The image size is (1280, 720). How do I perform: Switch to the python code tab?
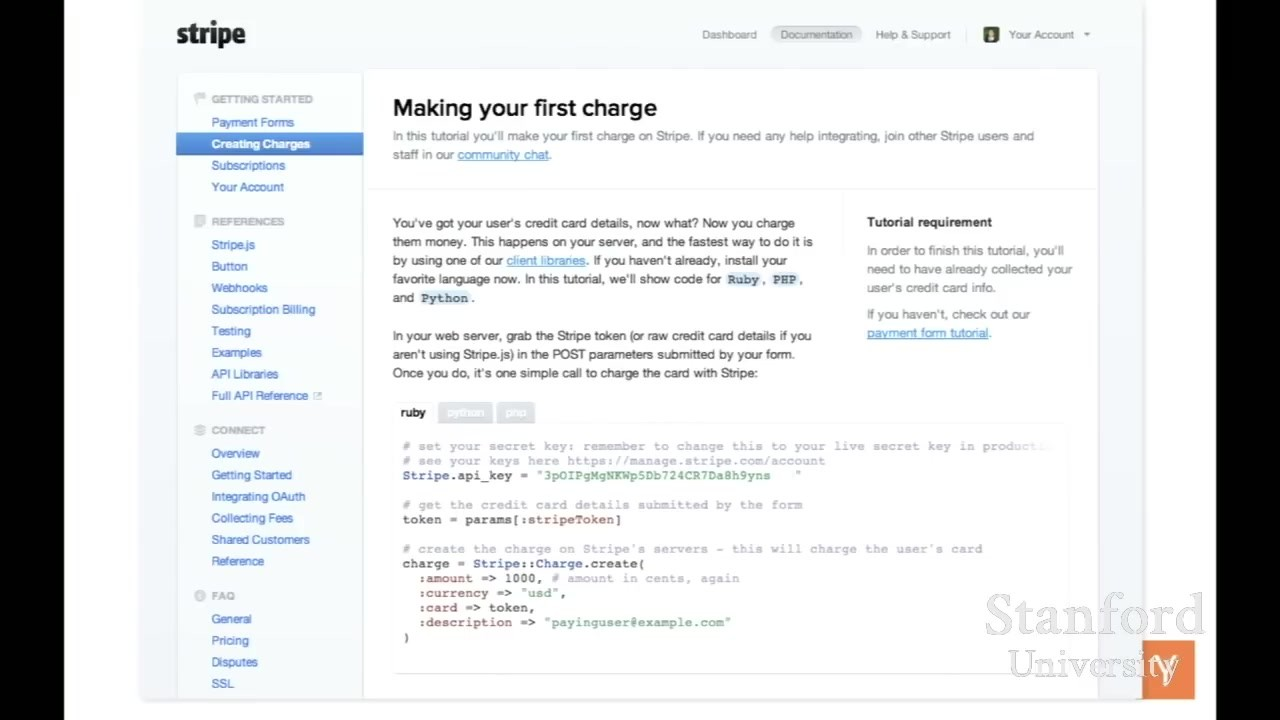(x=465, y=412)
